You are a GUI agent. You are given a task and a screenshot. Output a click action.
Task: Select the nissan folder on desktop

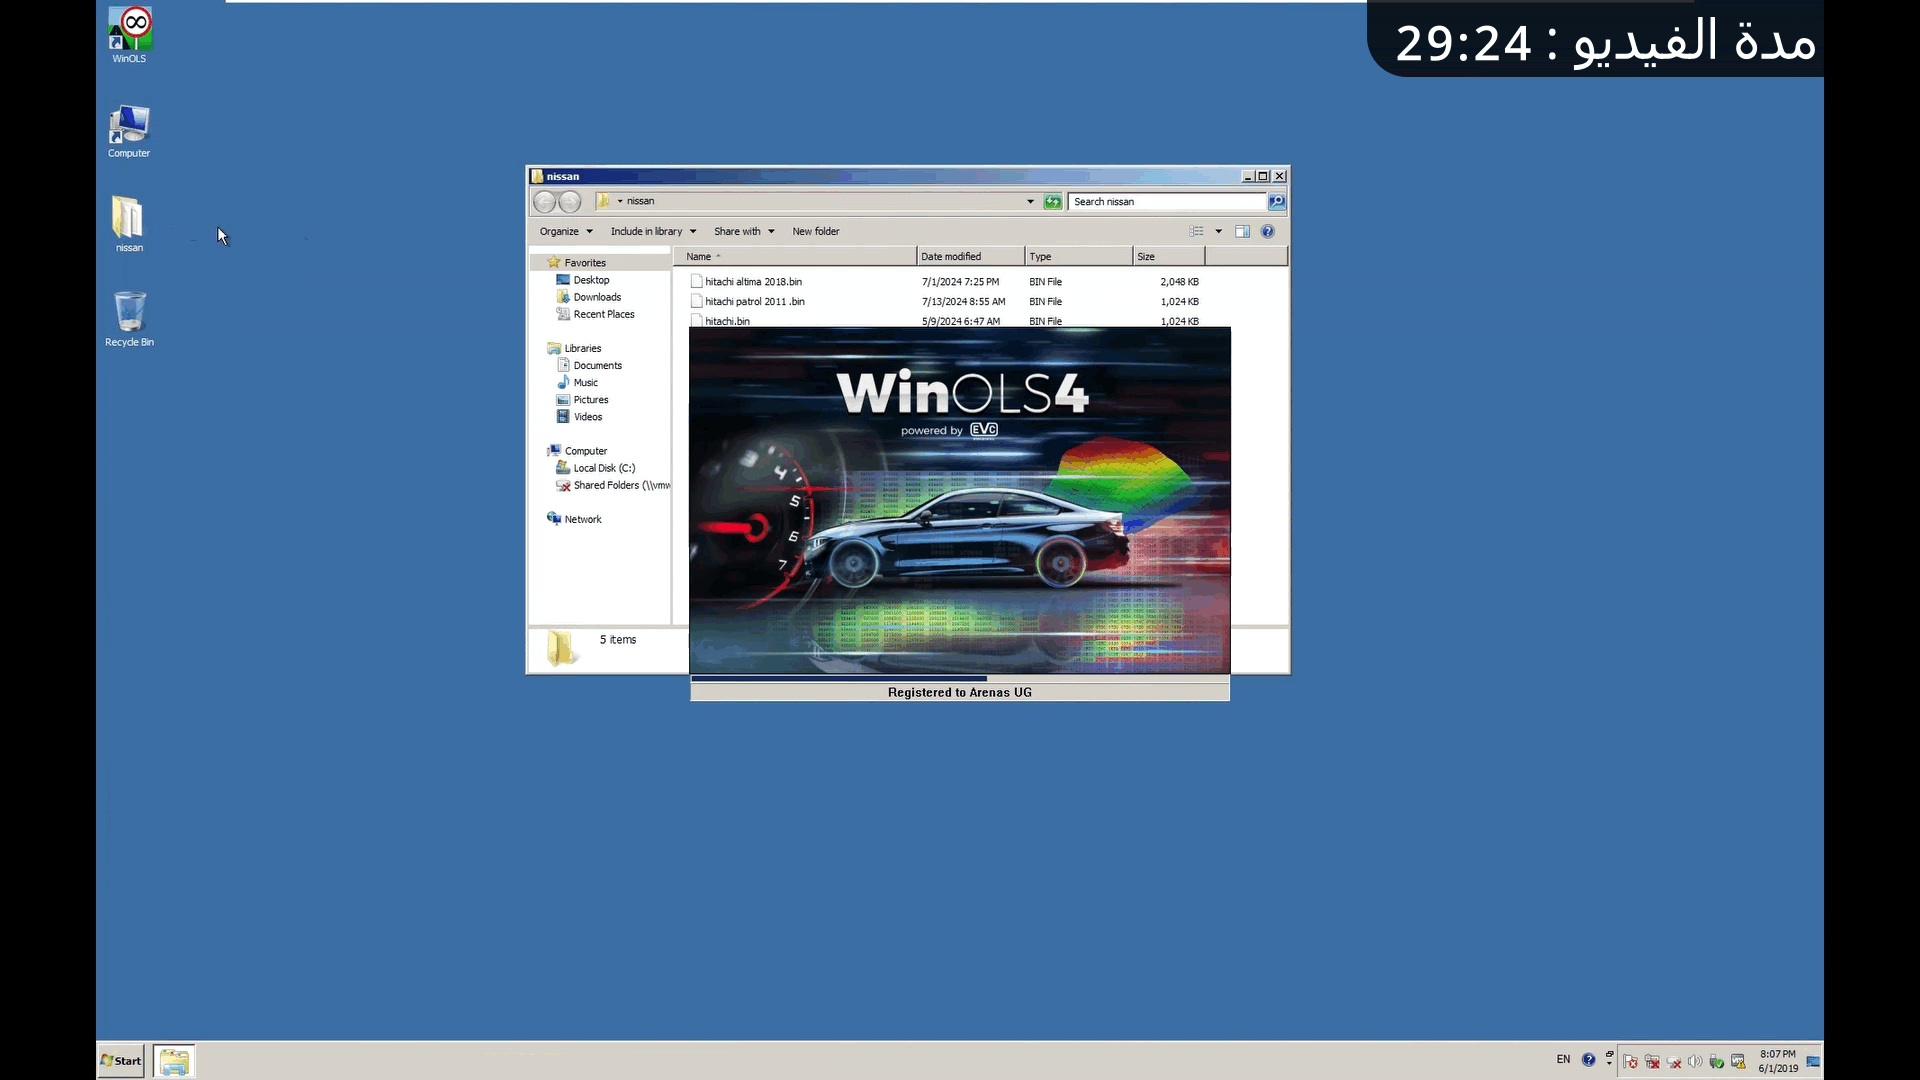tap(128, 222)
